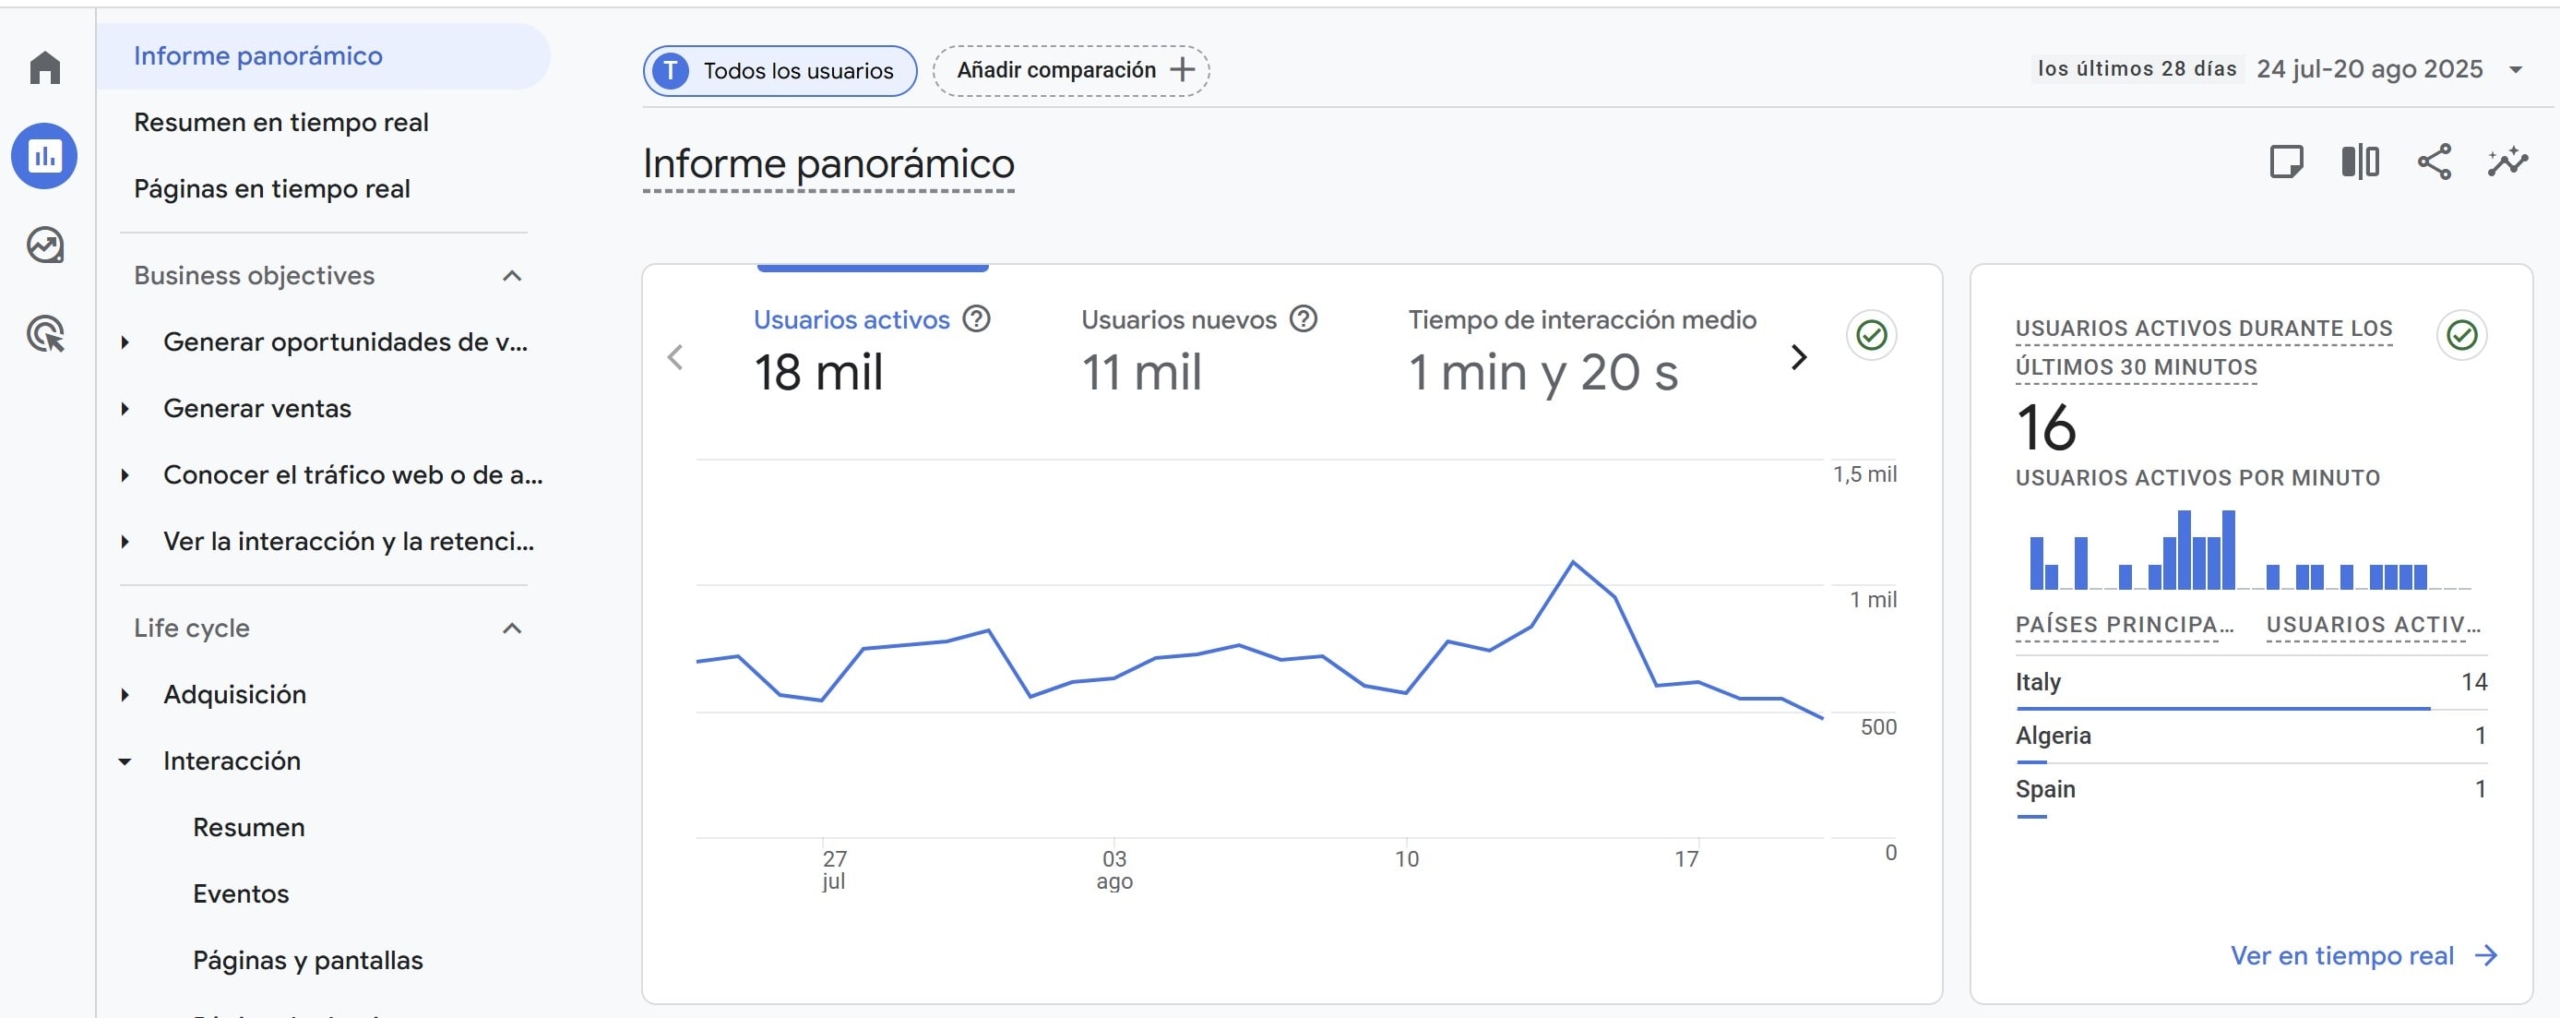Viewport: 2560px width, 1018px height.
Task: Click the Spain country row
Action: (2251, 791)
